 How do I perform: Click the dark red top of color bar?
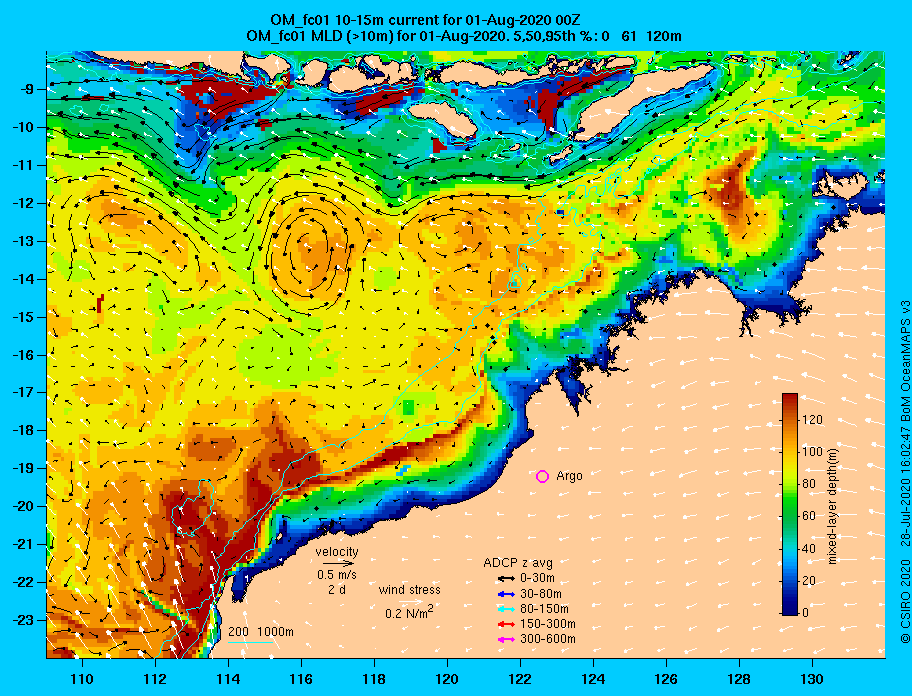(790, 398)
